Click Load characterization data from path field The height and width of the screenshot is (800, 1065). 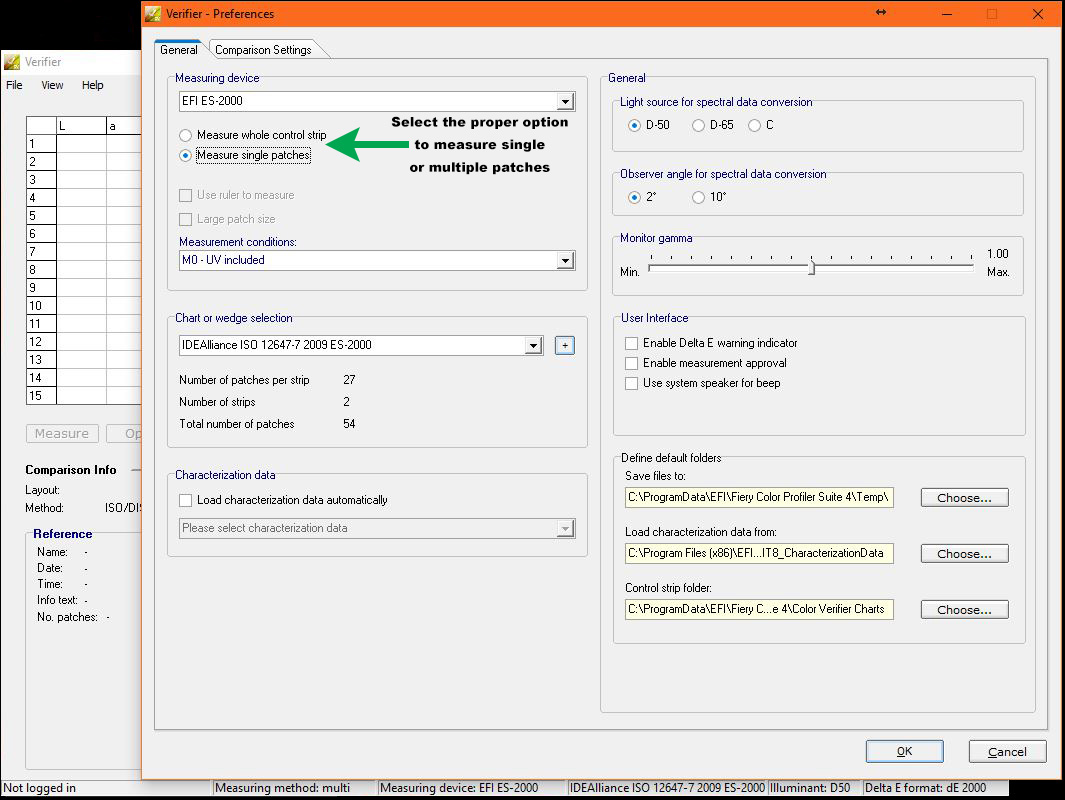[x=759, y=553]
